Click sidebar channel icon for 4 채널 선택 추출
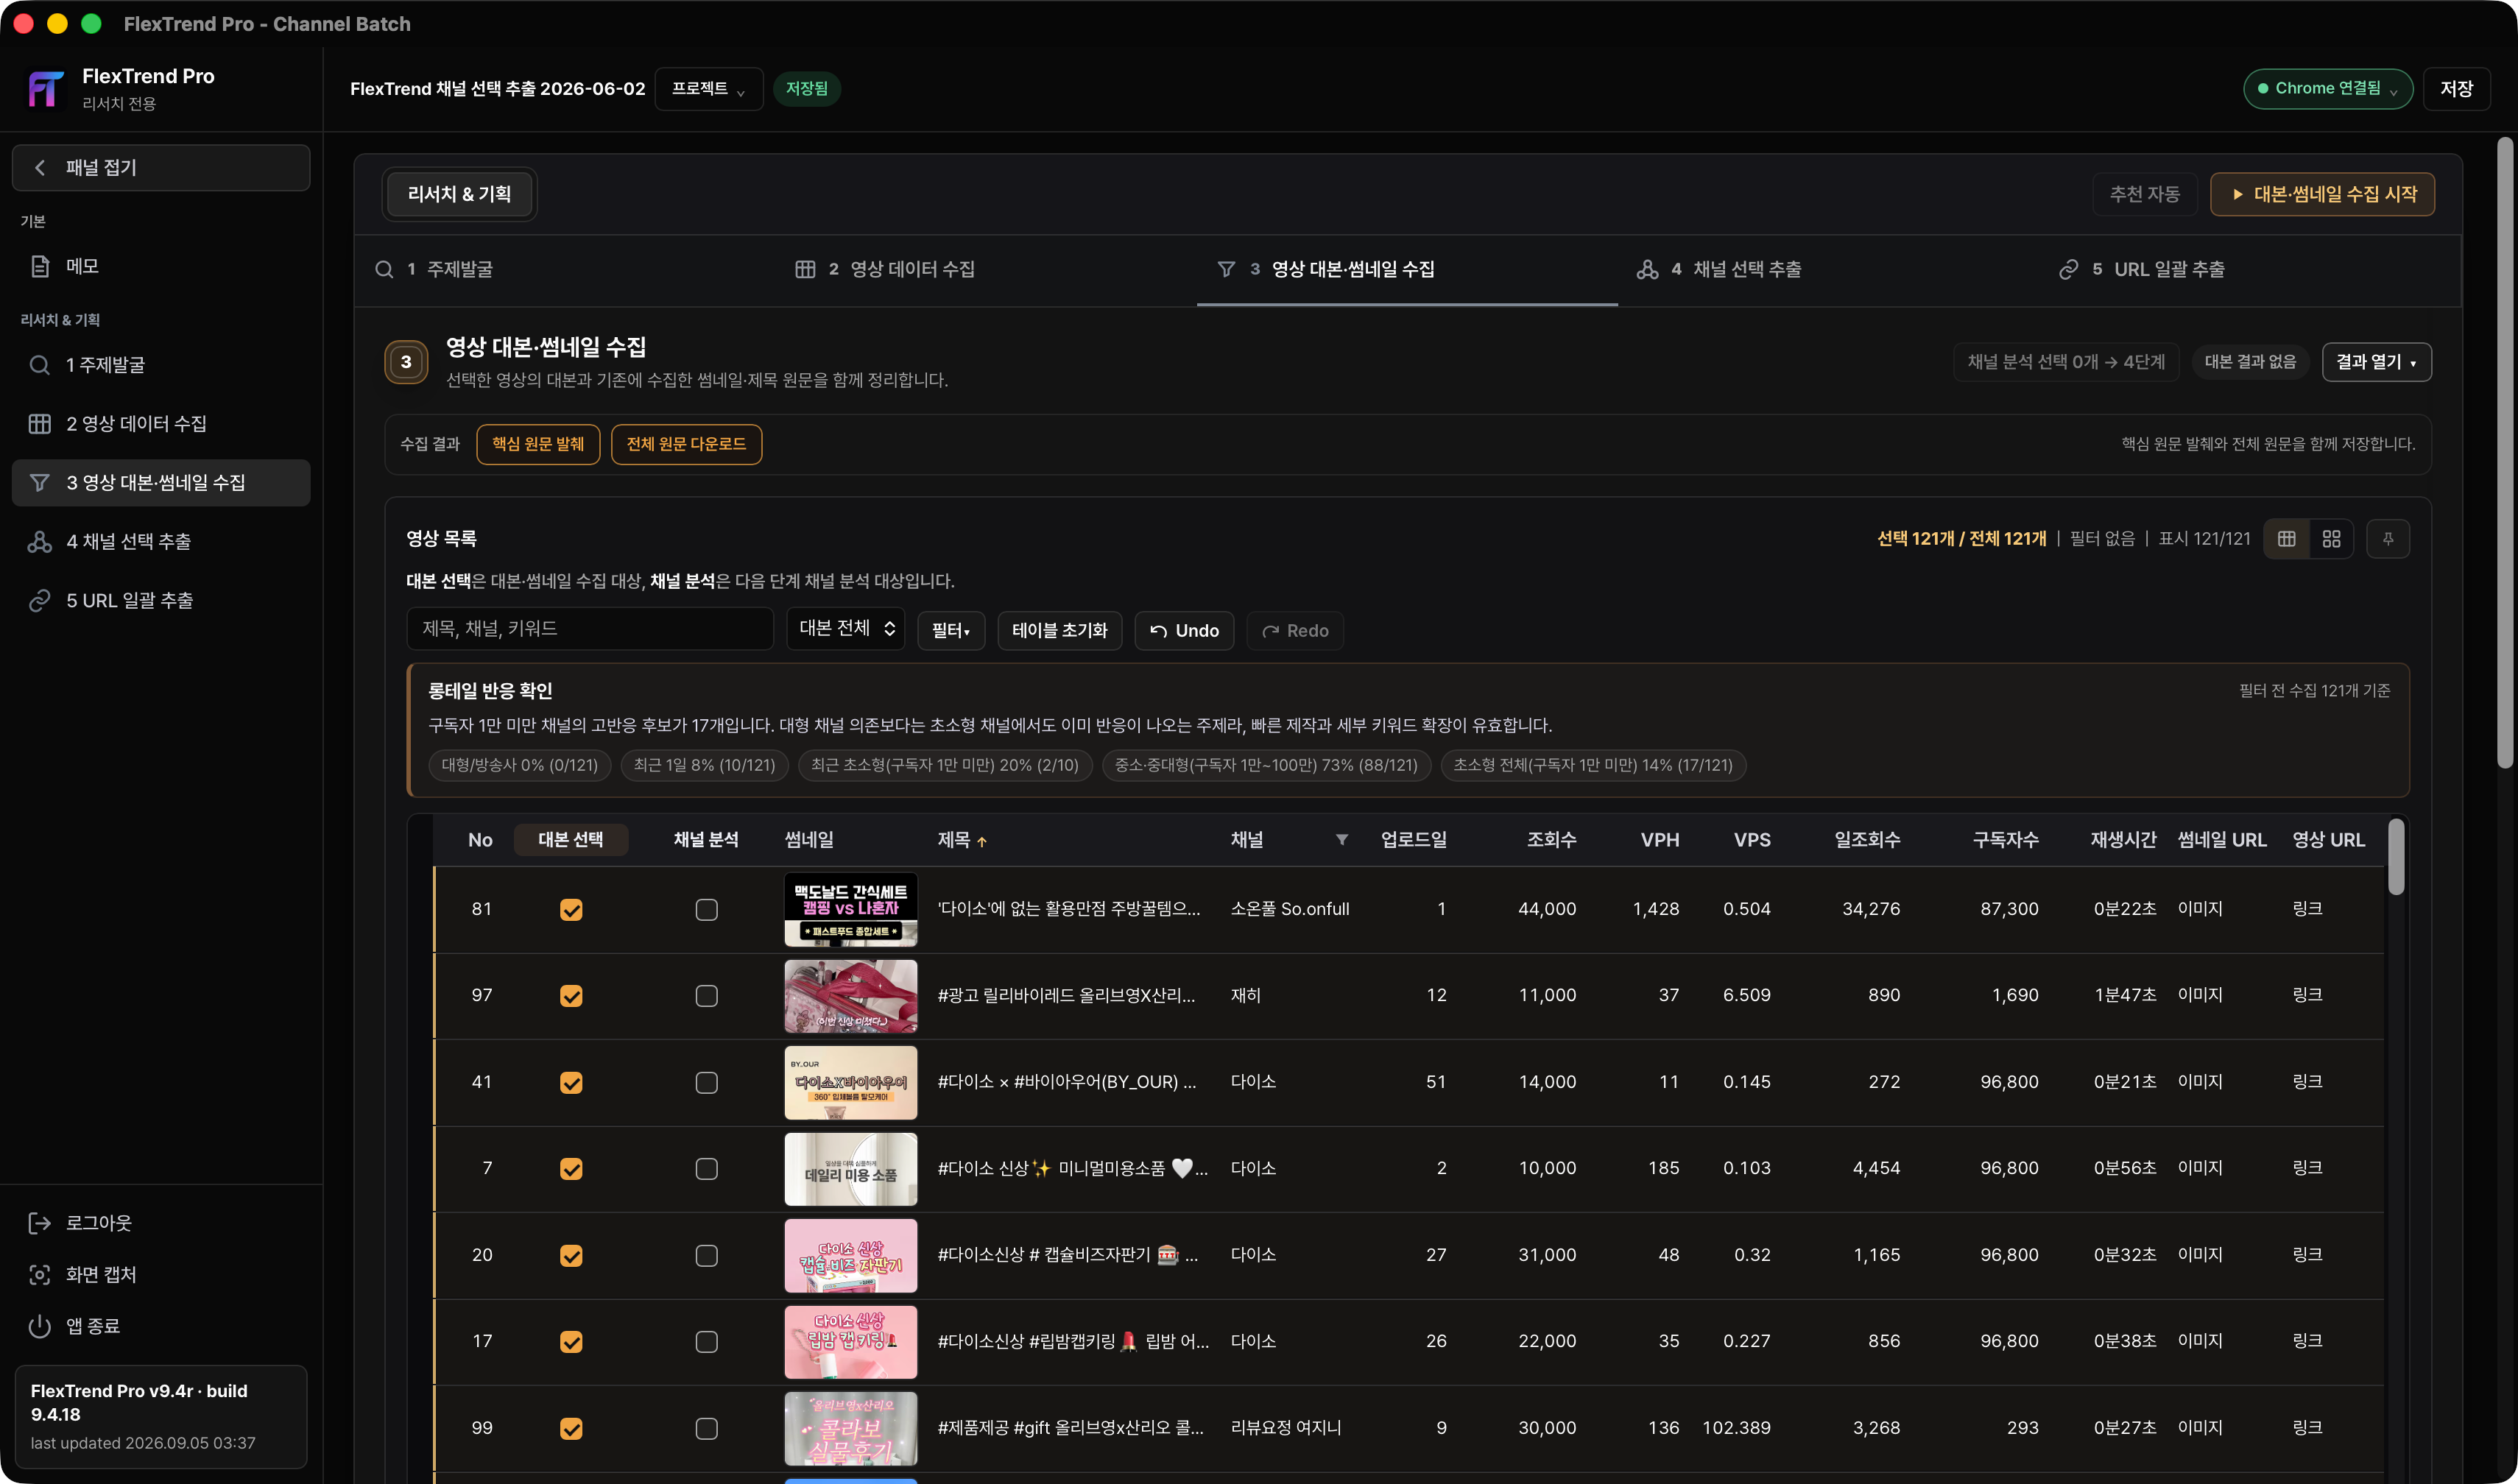Viewport: 2518px width, 1484px height. (x=40, y=542)
